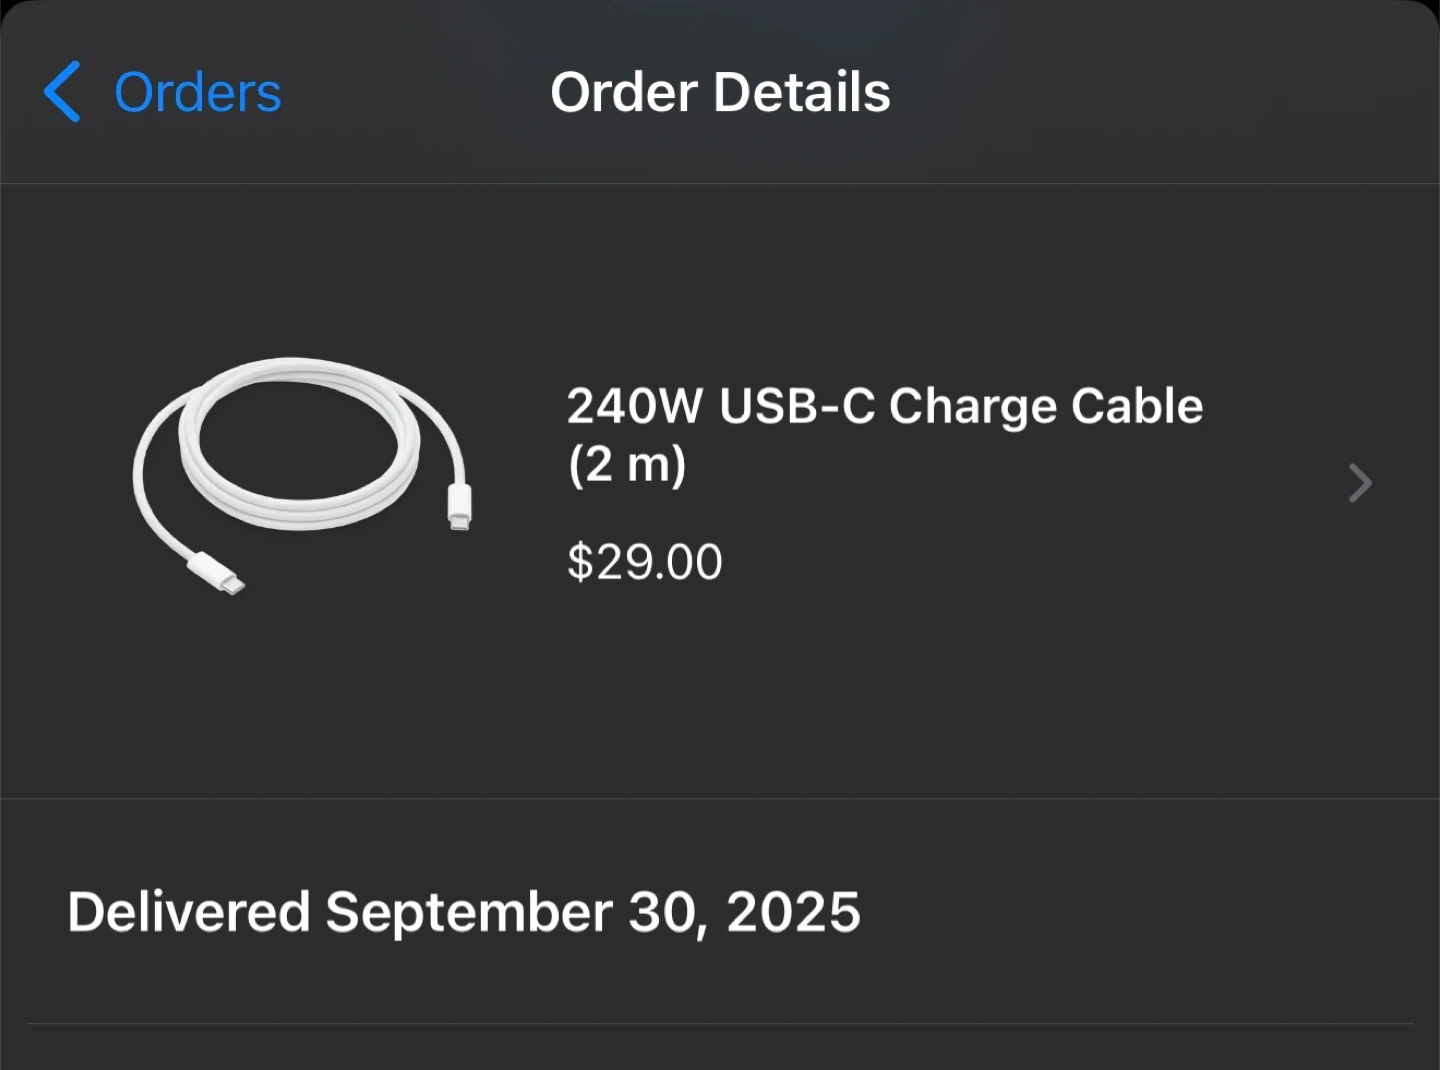Expand item details with the right chevron
Viewport: 1440px width, 1070px height.
[1359, 483]
